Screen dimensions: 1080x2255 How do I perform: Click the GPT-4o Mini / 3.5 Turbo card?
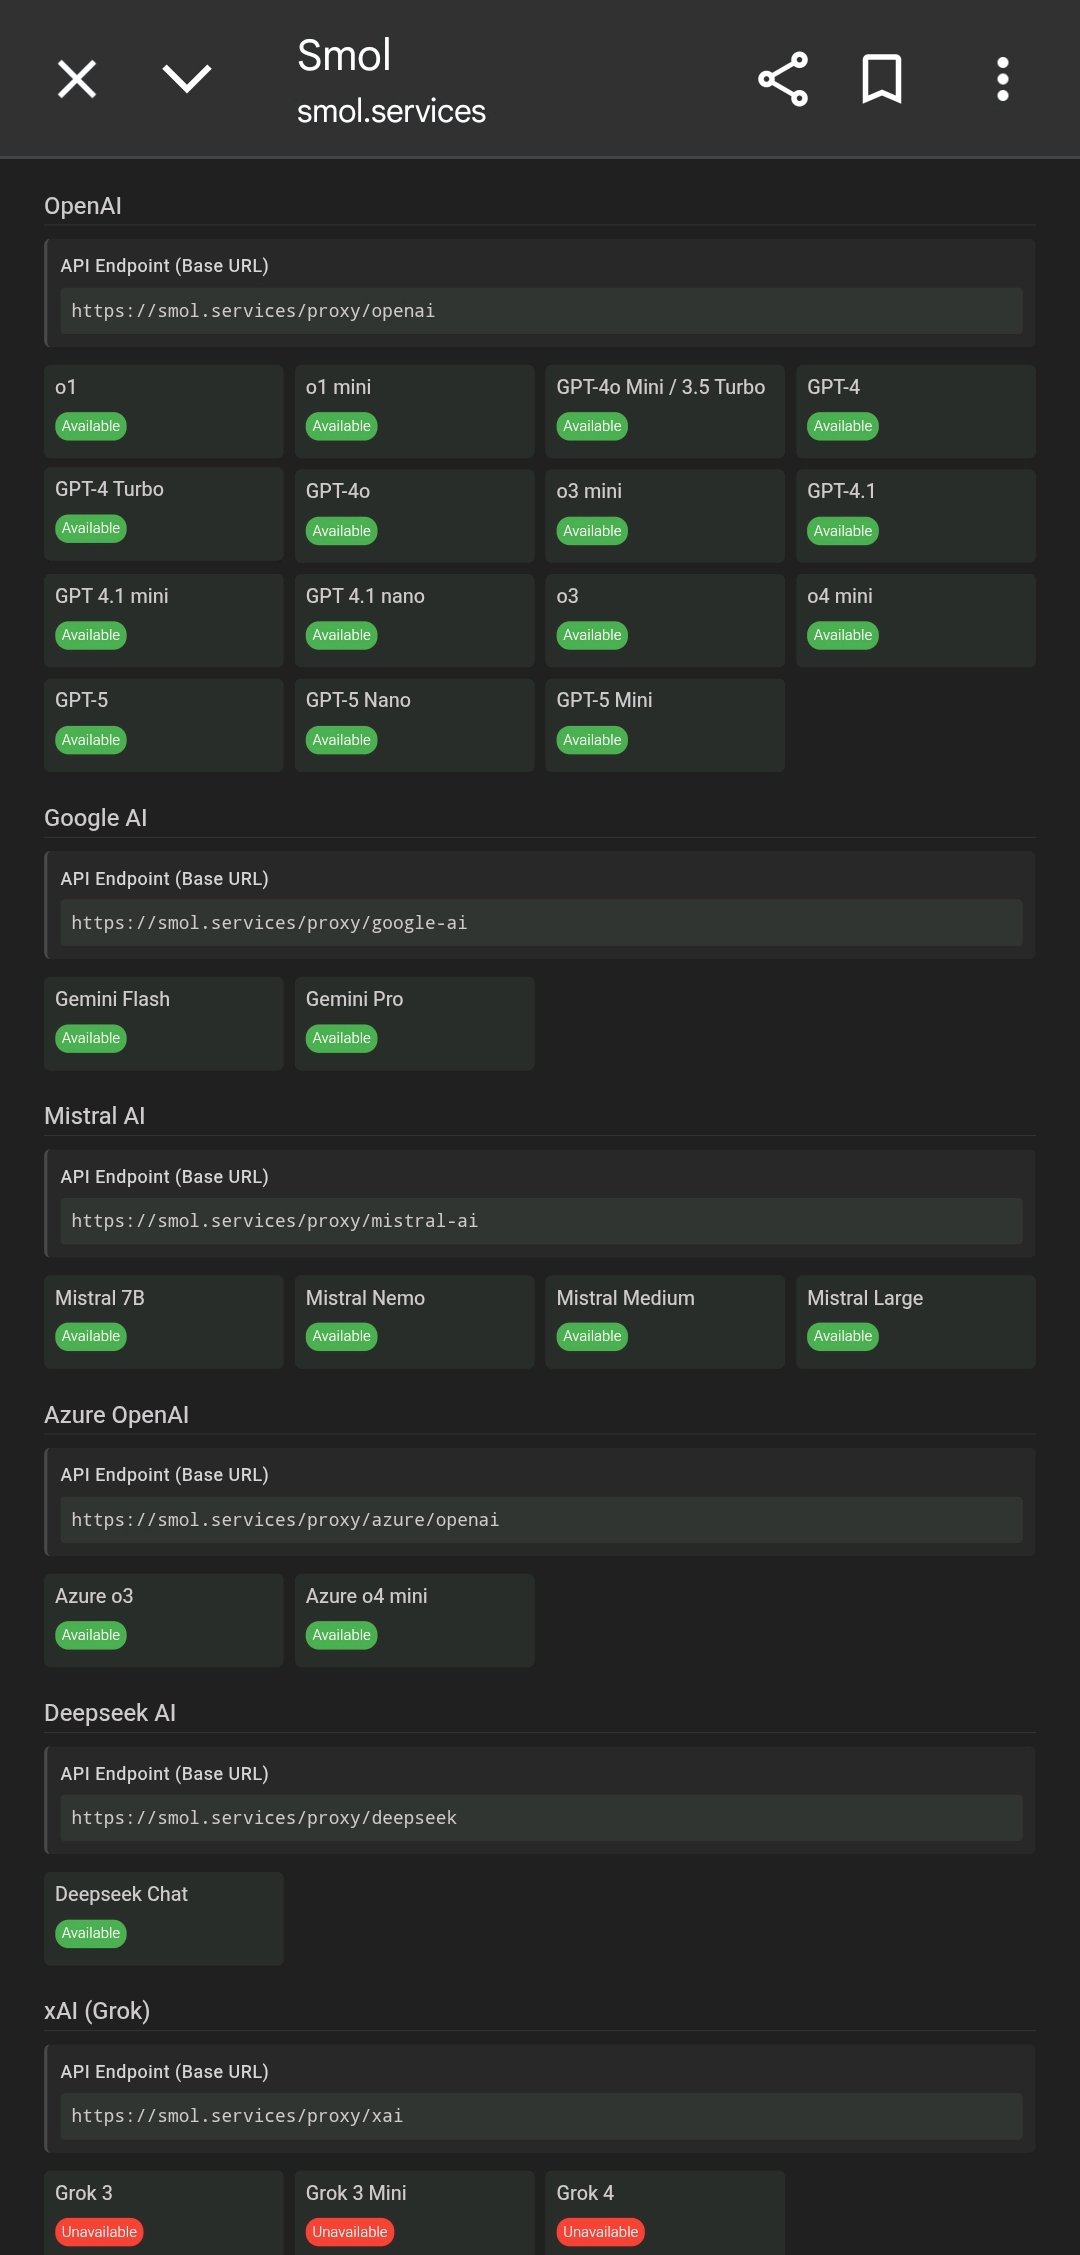[665, 410]
